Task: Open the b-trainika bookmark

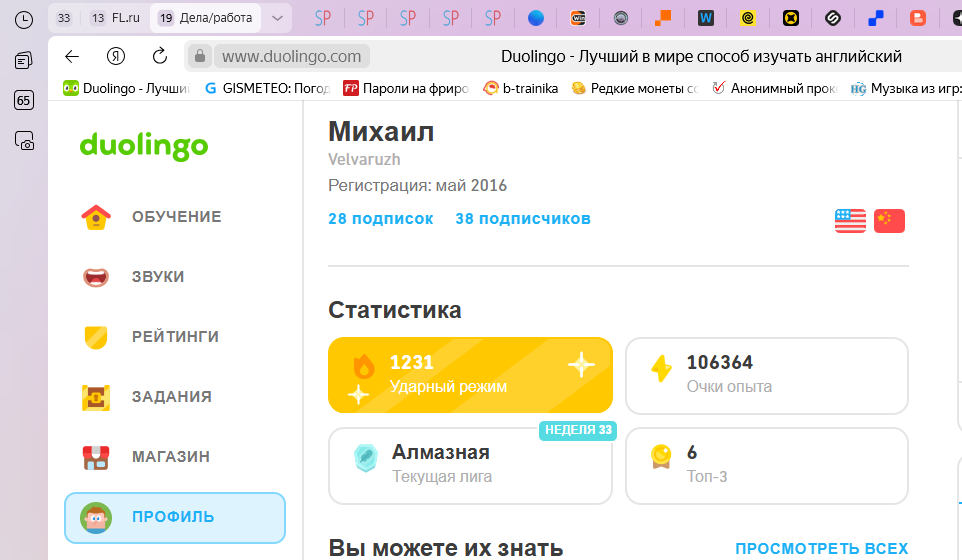Action: coord(521,88)
